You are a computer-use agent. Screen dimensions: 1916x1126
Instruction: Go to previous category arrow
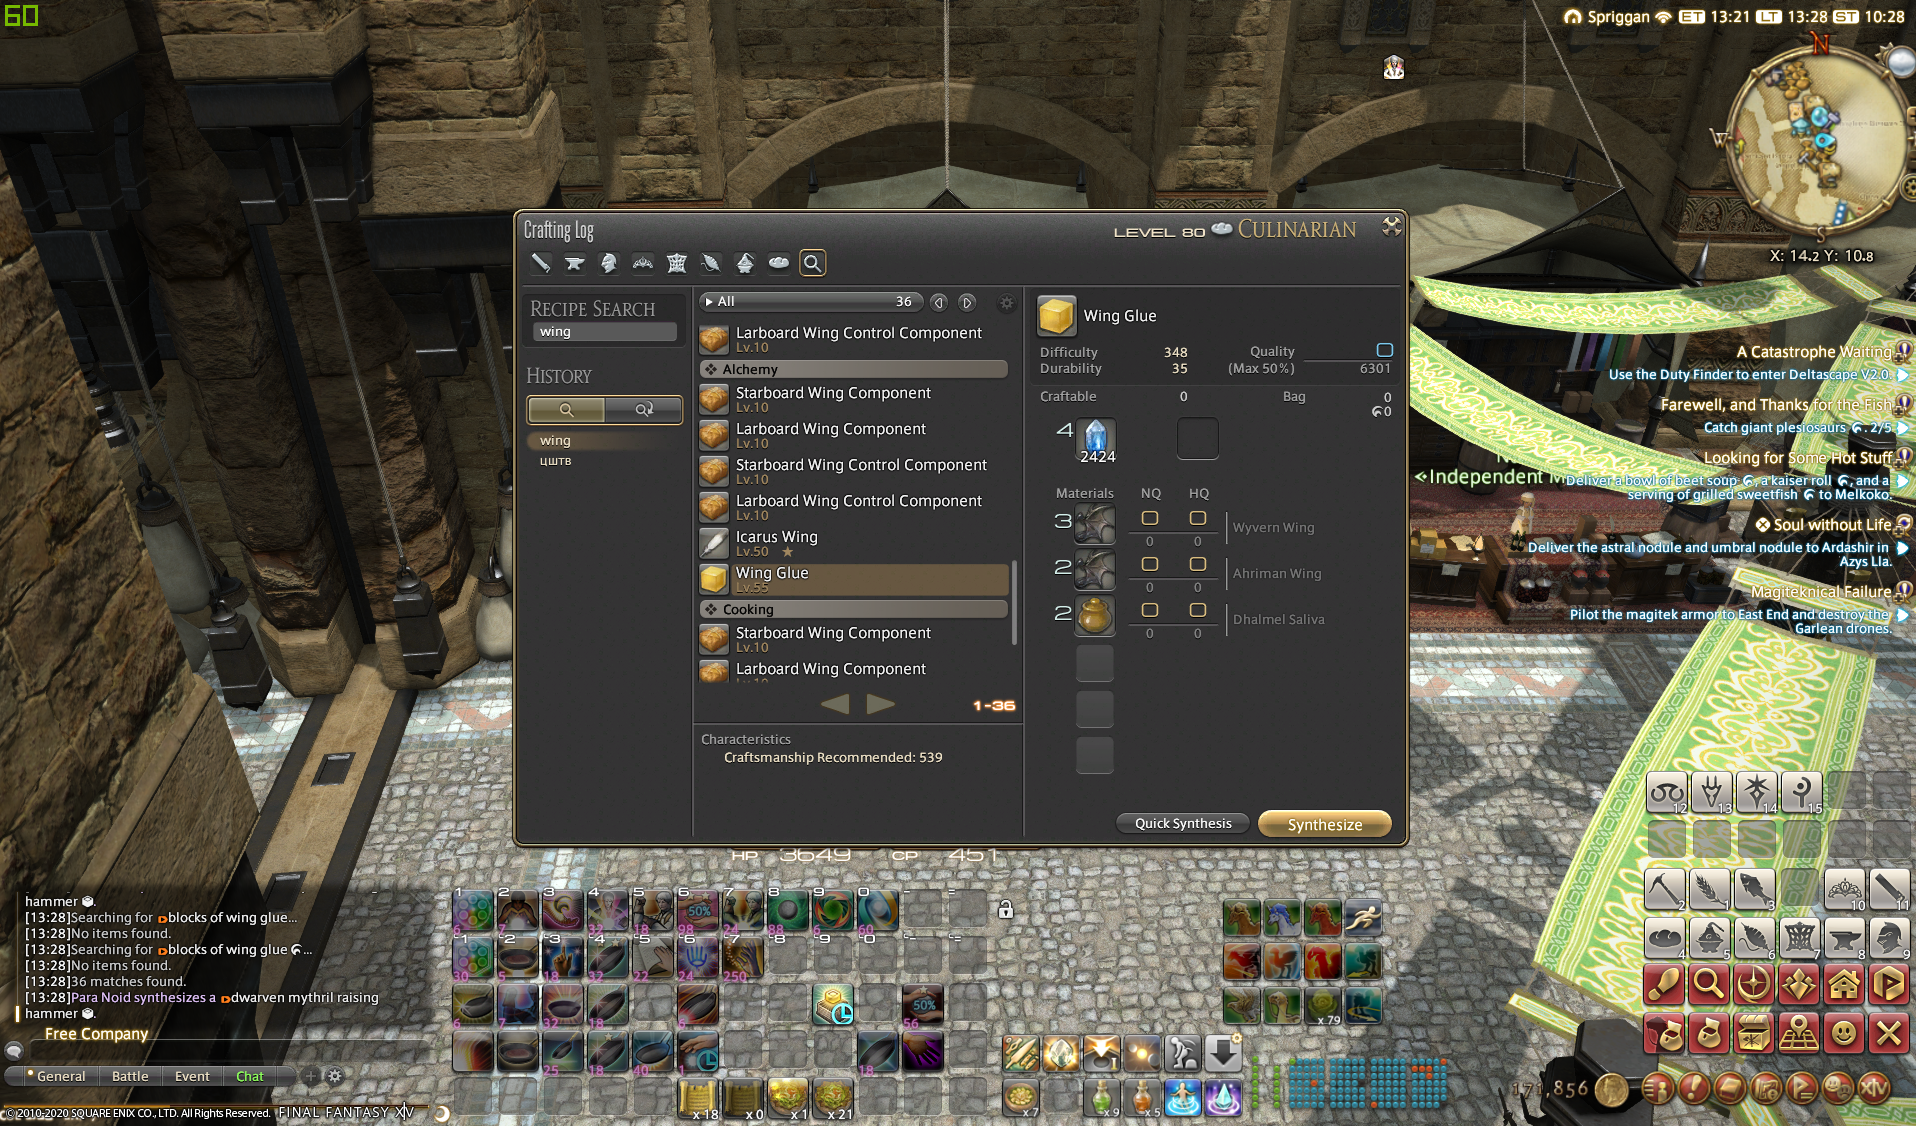coord(939,302)
